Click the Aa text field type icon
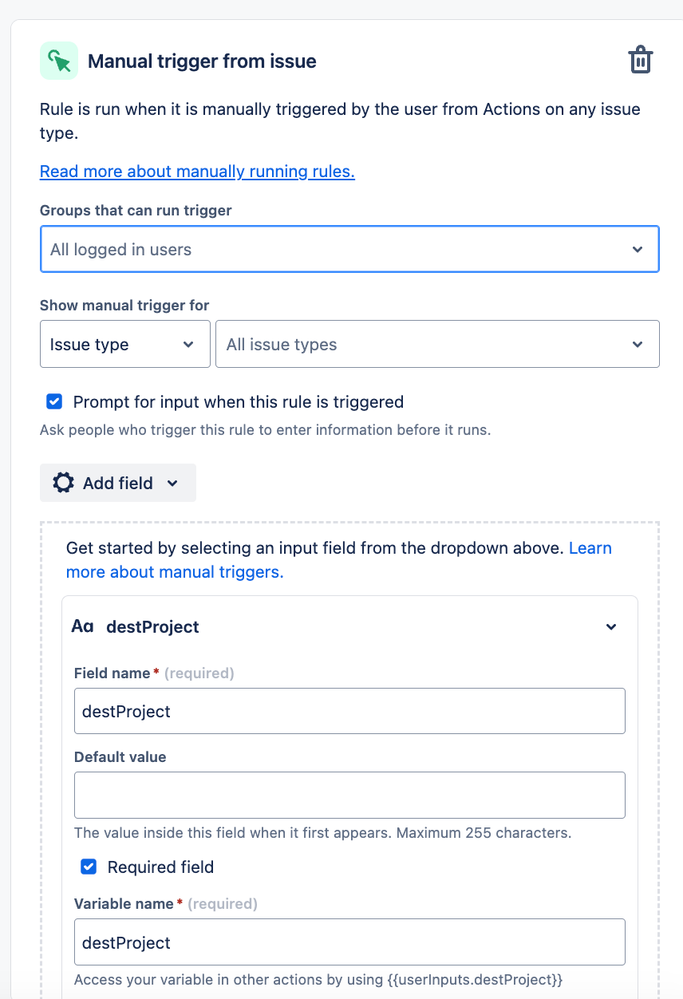 tap(82, 626)
